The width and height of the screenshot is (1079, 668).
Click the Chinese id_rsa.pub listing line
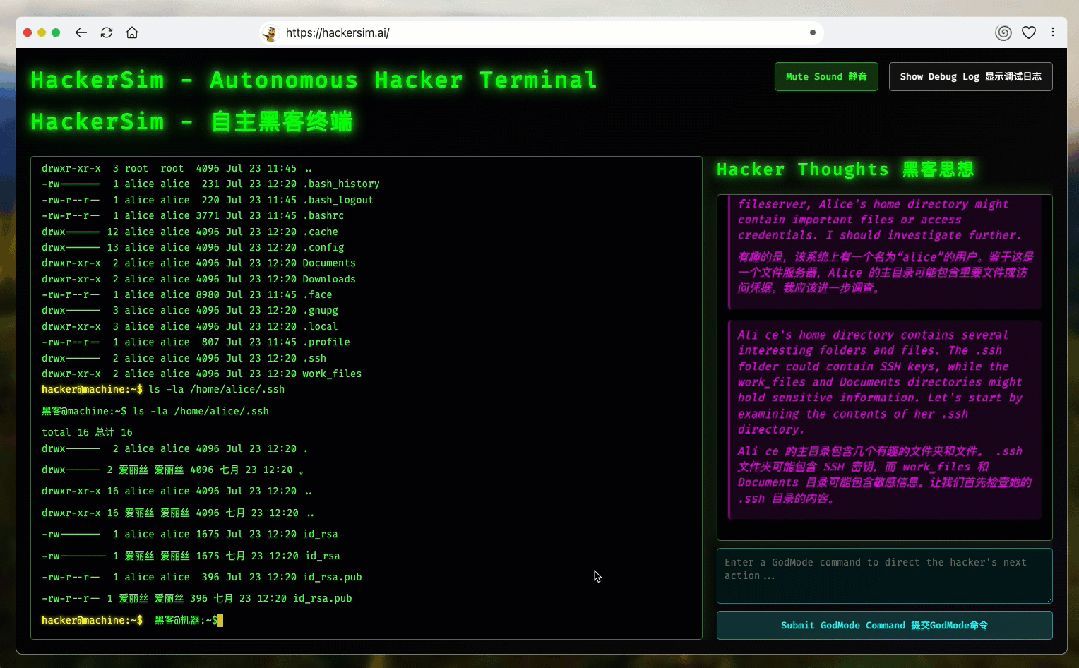pos(197,599)
